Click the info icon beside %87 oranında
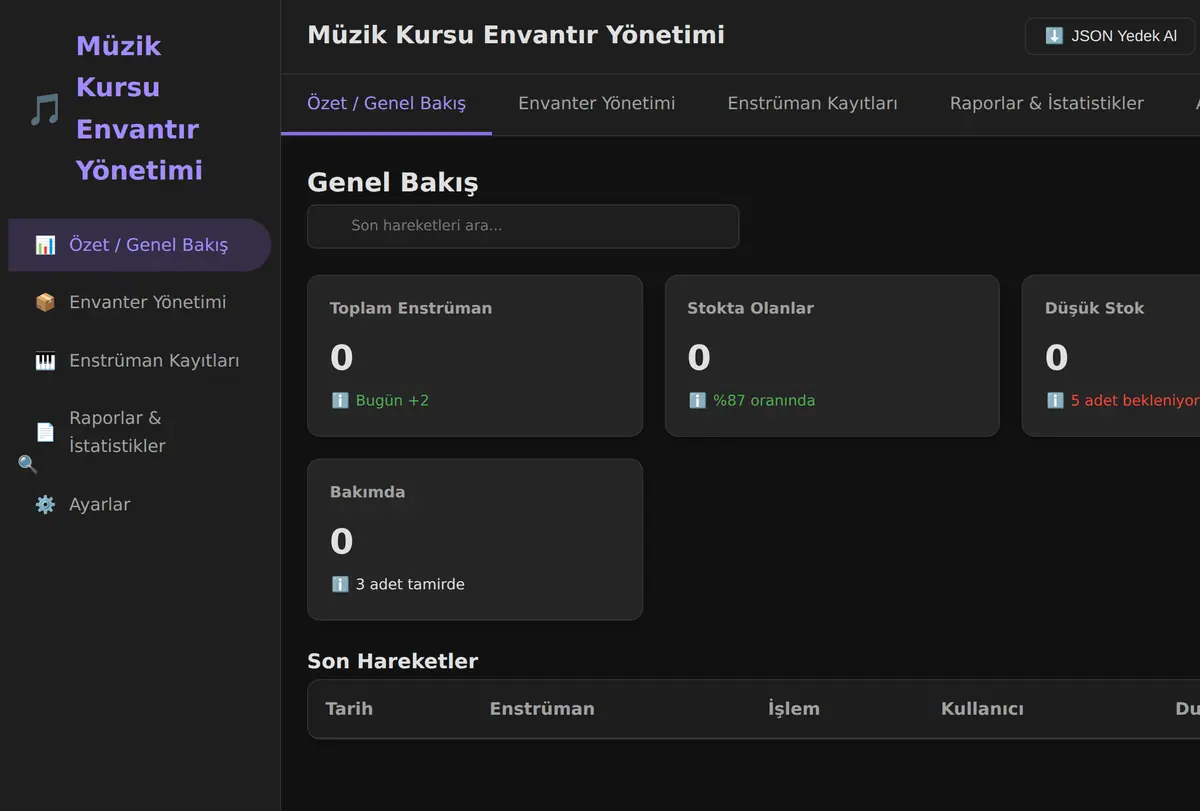This screenshot has height=811, width=1200. click(697, 401)
